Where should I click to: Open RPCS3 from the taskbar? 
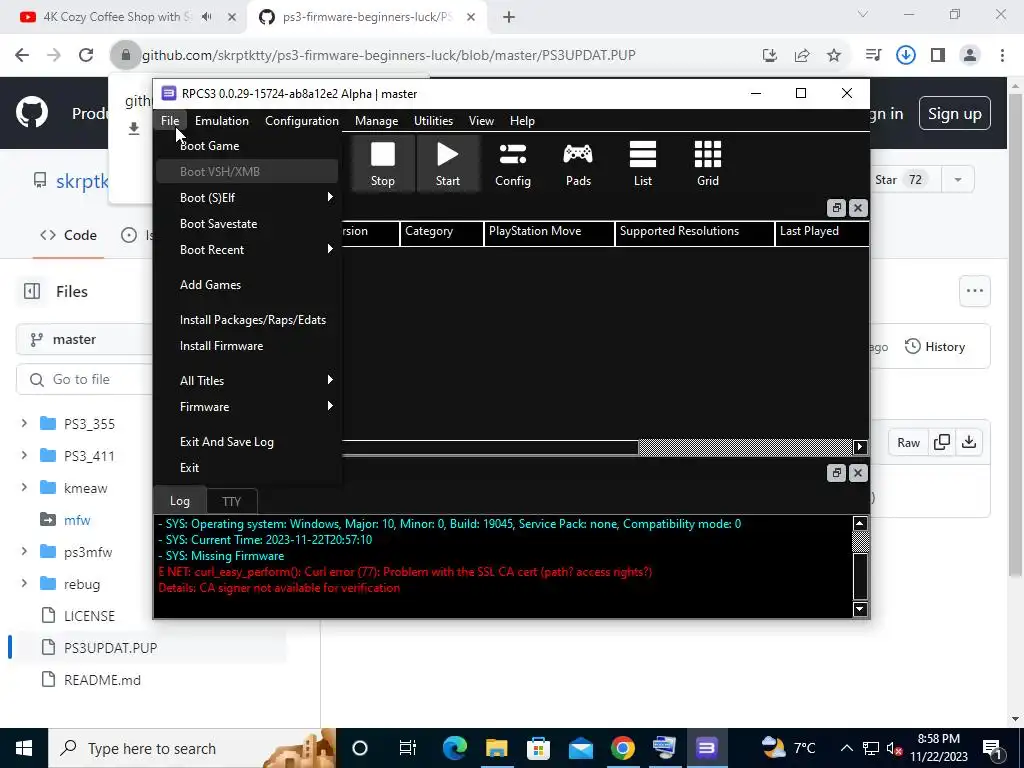(x=706, y=748)
